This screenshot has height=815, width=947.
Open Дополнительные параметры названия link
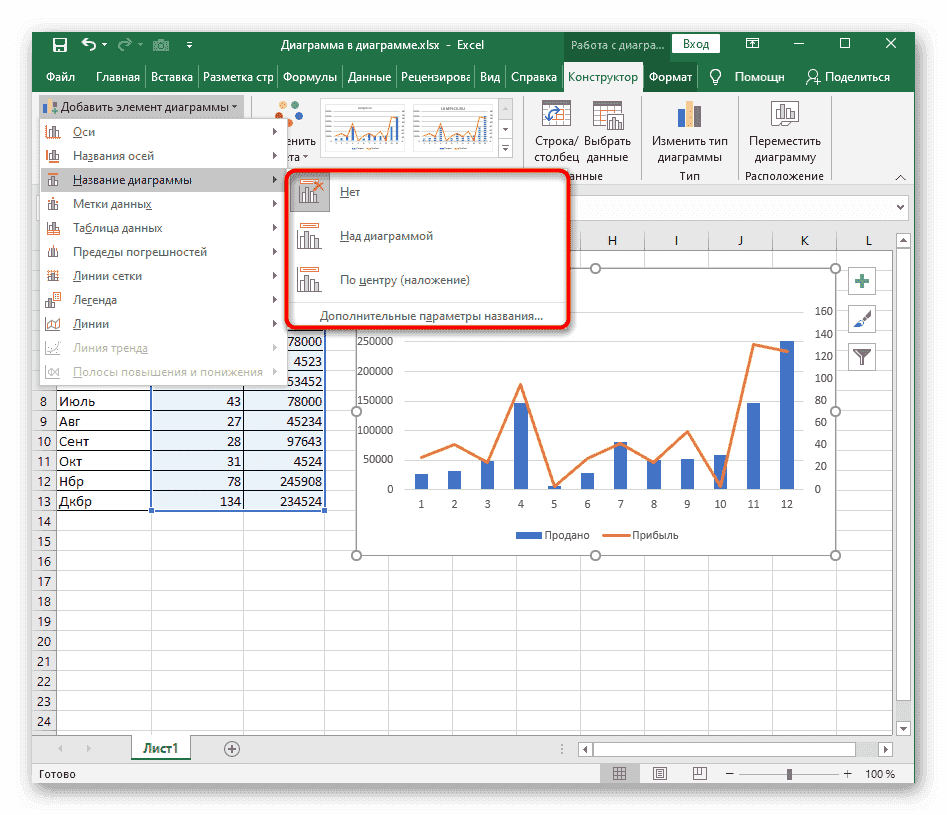(431, 316)
